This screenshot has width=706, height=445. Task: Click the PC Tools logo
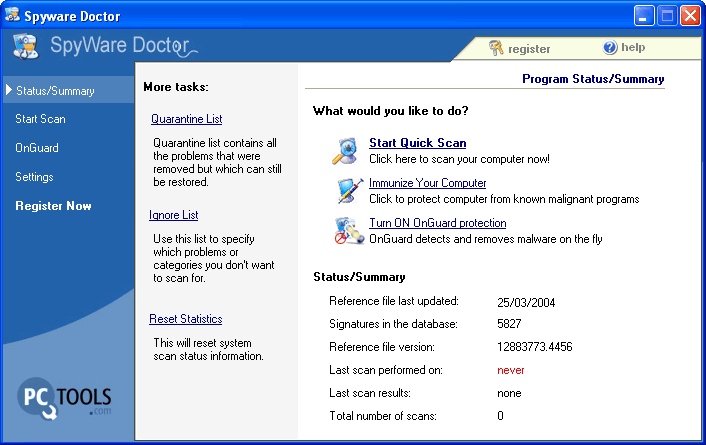[x=64, y=399]
